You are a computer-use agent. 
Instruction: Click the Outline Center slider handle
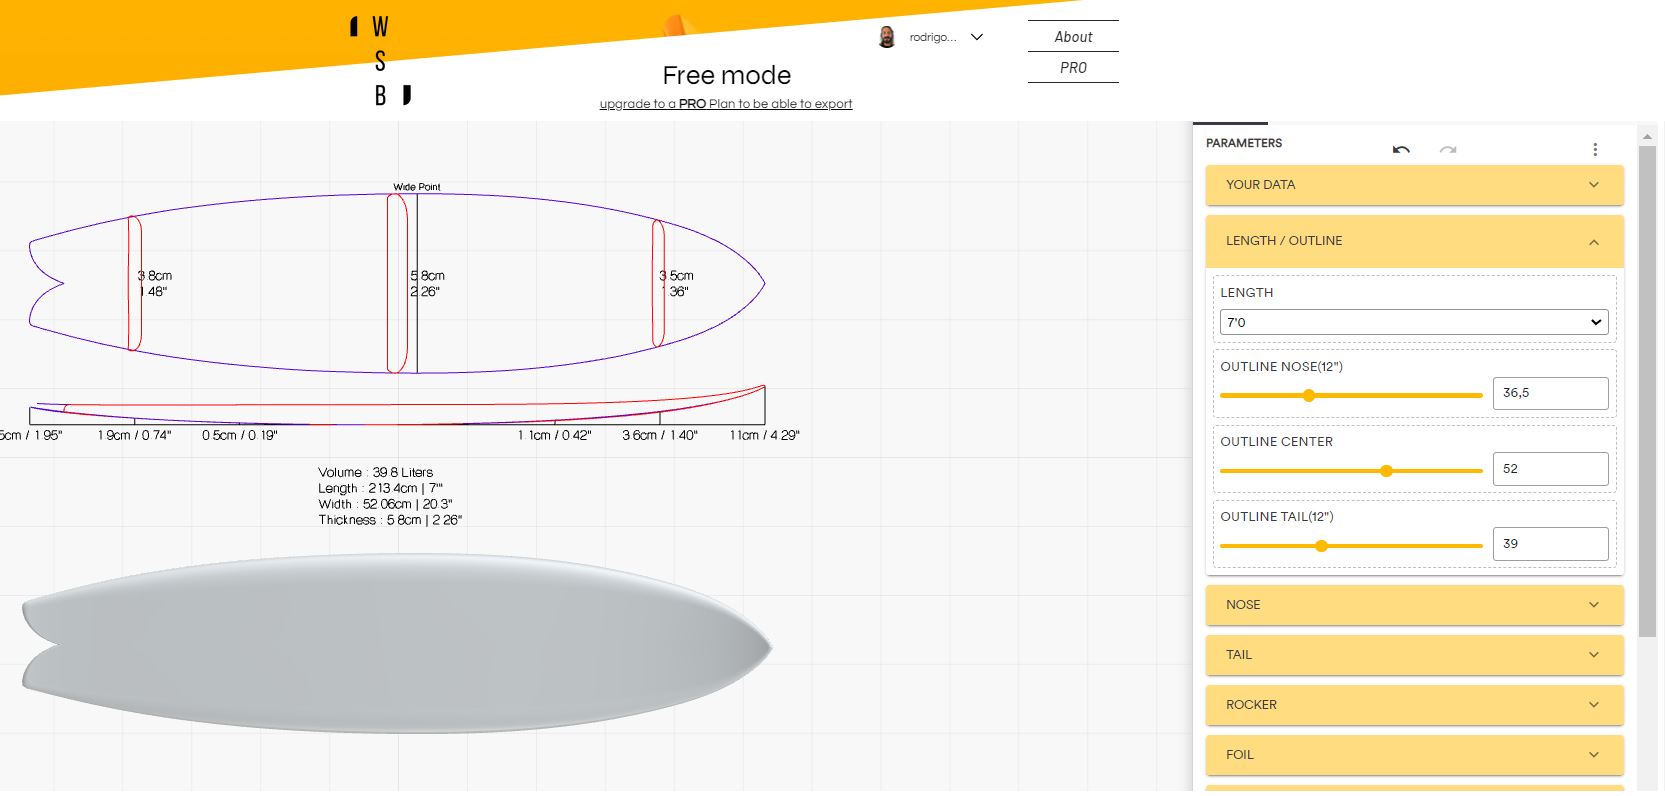1386,471
